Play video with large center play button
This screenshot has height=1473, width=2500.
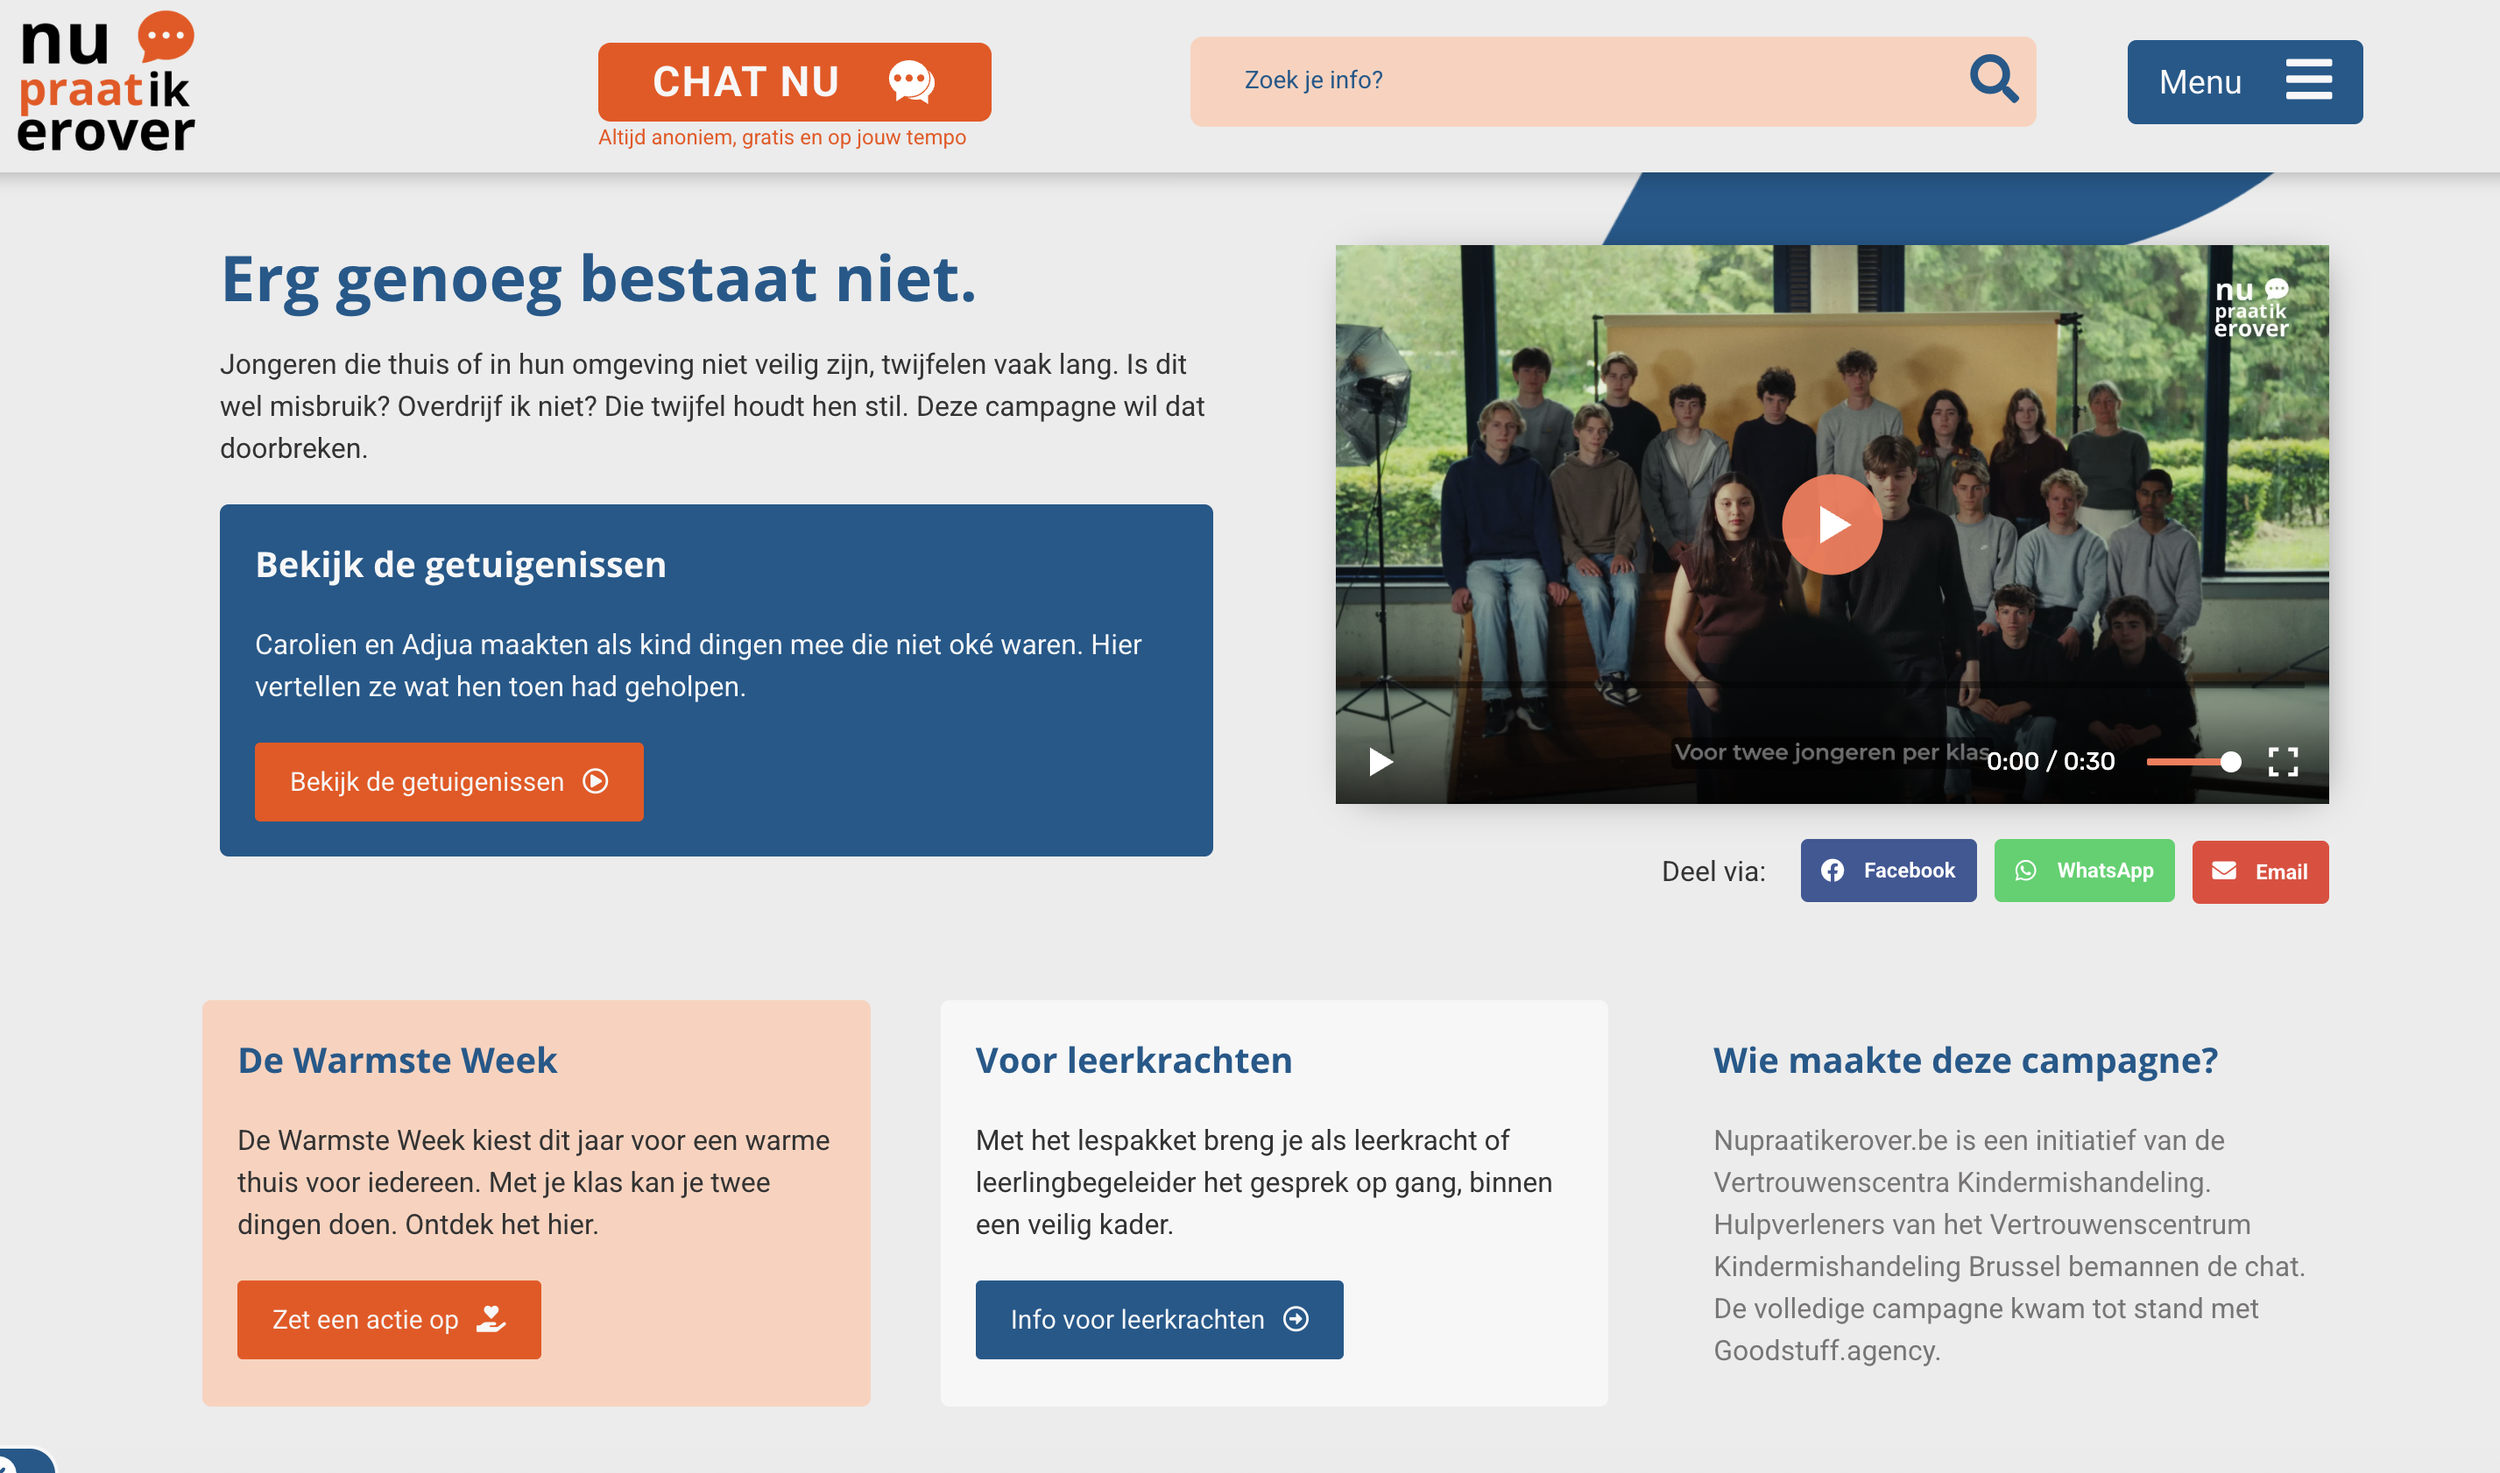click(x=1831, y=524)
